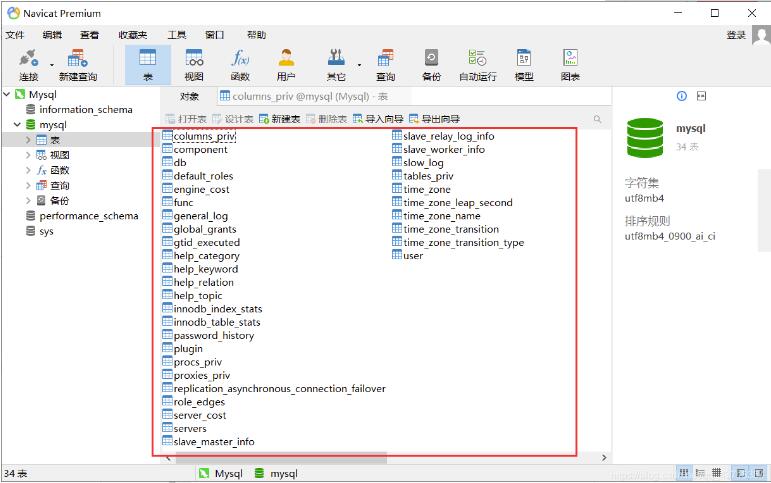Viewport: 771px width, 483px height.
Task: Click the 模型 (Model) toolbar icon
Action: [524, 64]
